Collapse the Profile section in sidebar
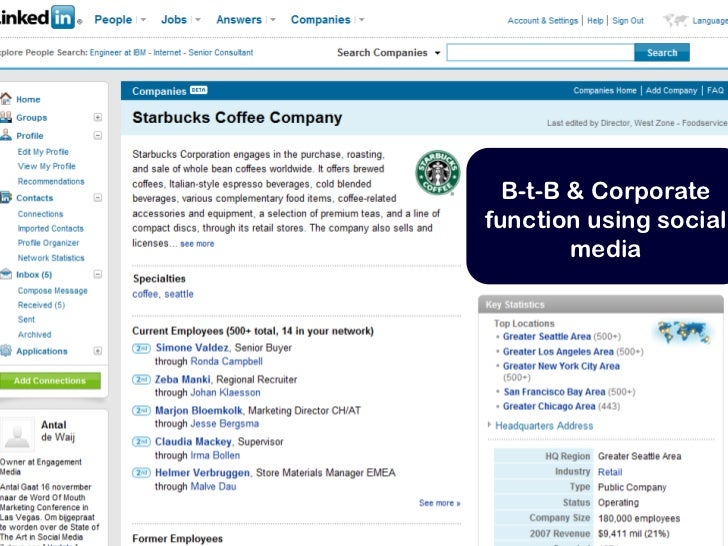 pyautogui.click(x=98, y=136)
